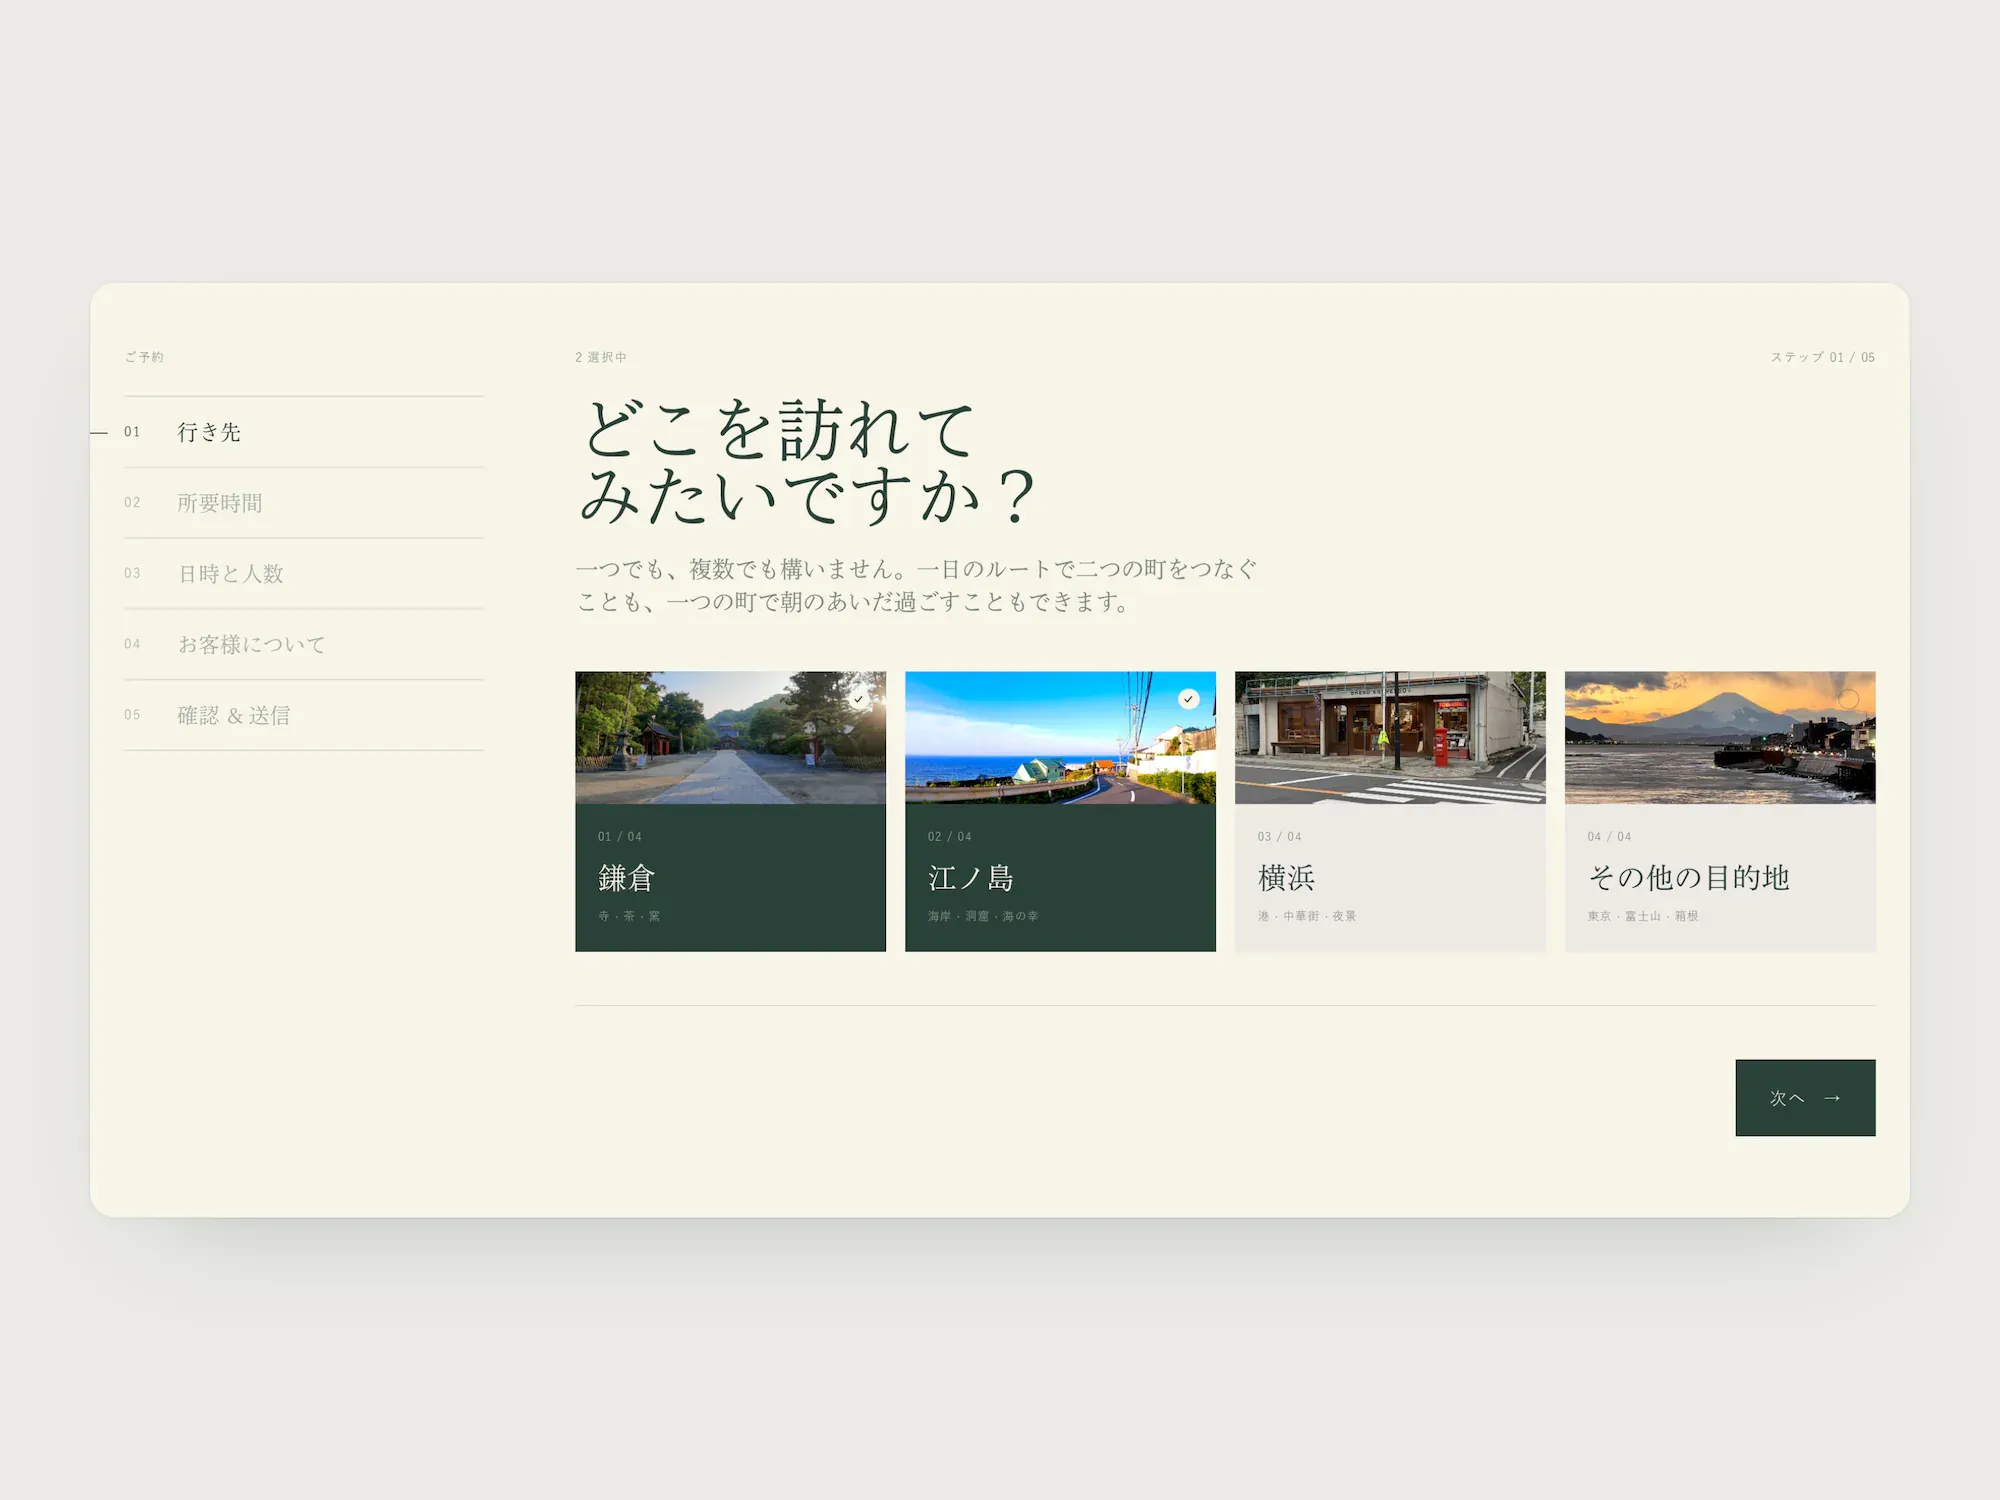Screen dimensions: 2000x1500
Task: Click the 03 / 04 card number
Action: coord(1280,836)
